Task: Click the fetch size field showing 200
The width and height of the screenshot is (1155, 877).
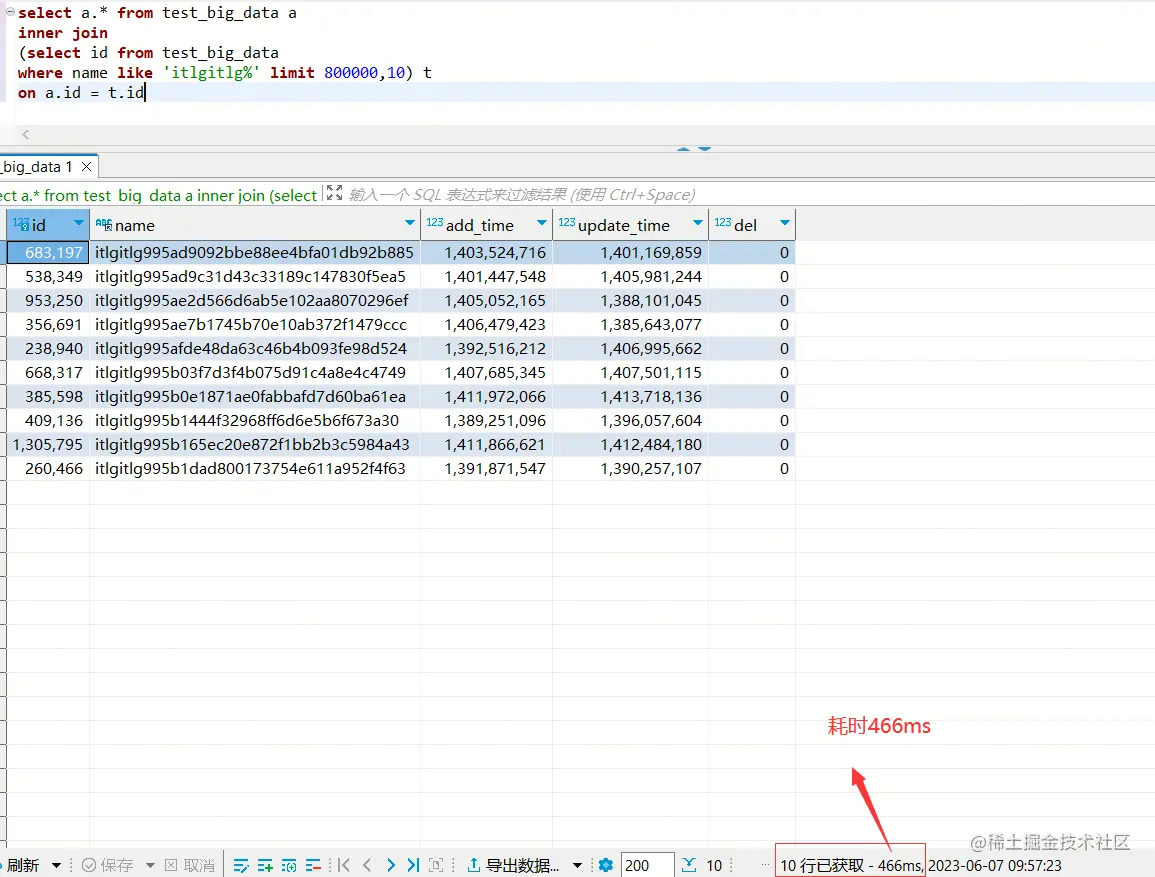Action: tap(647, 865)
